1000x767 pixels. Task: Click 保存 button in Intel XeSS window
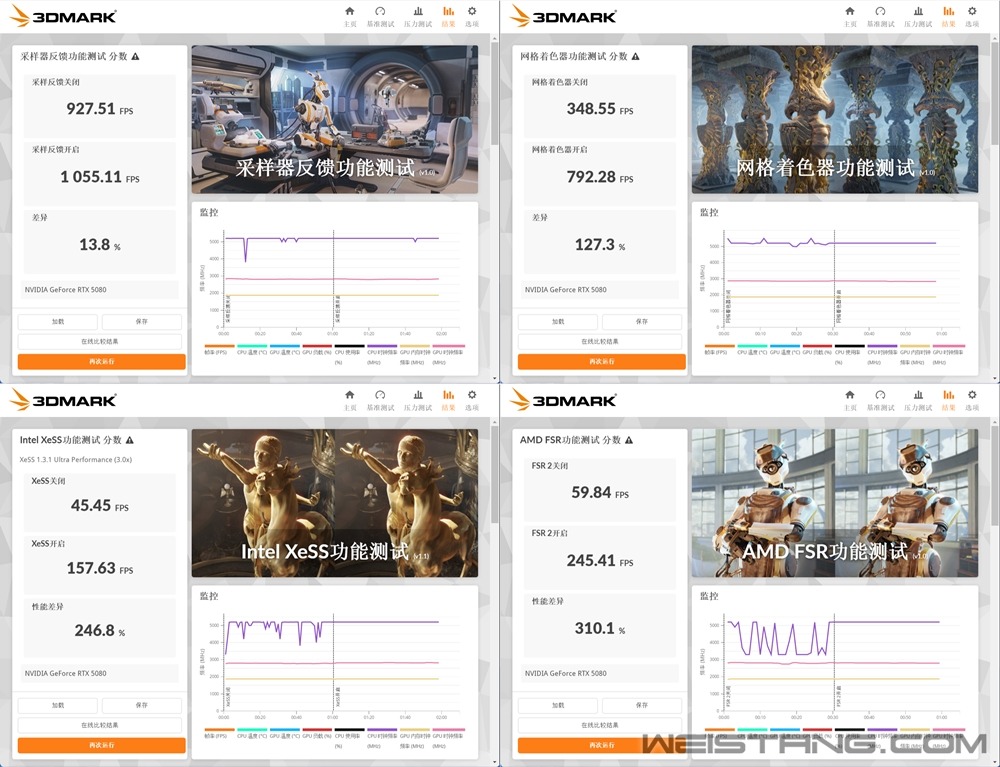(142, 706)
